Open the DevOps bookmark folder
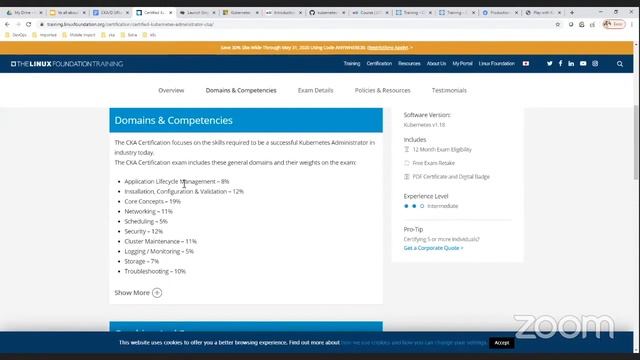640x360 pixels. click(x=16, y=35)
